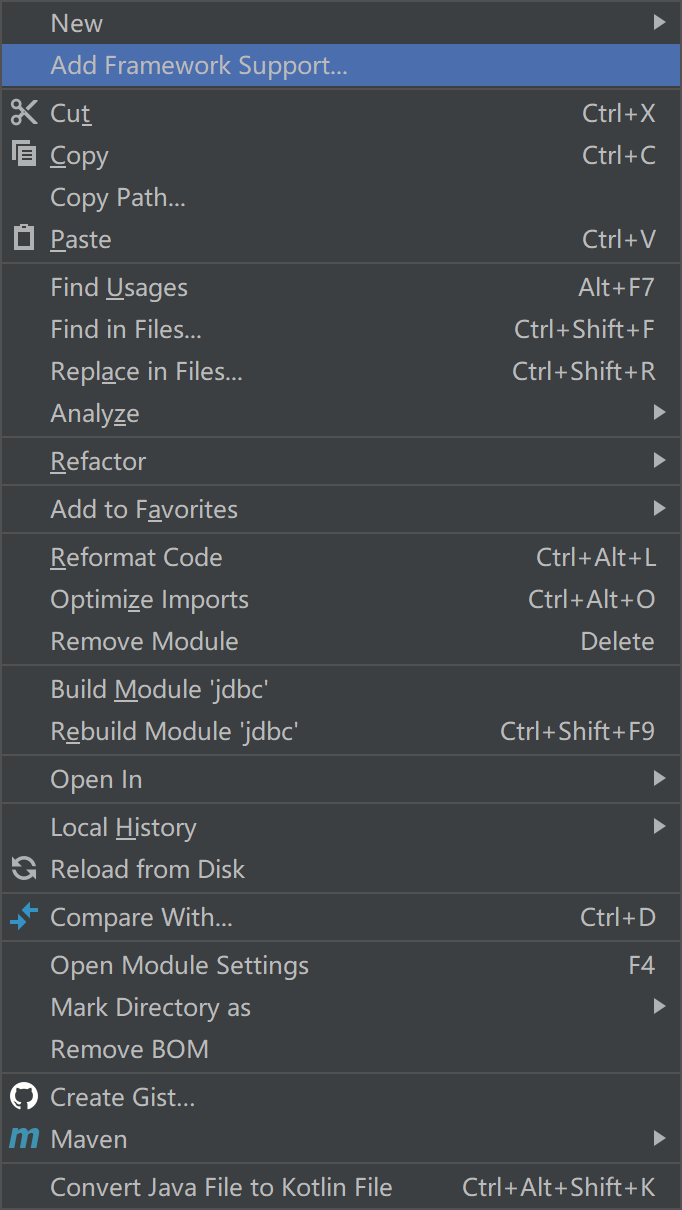Expand Mark Directory as submenu
This screenshot has width=682, height=1210.
pyautogui.click(x=341, y=1007)
